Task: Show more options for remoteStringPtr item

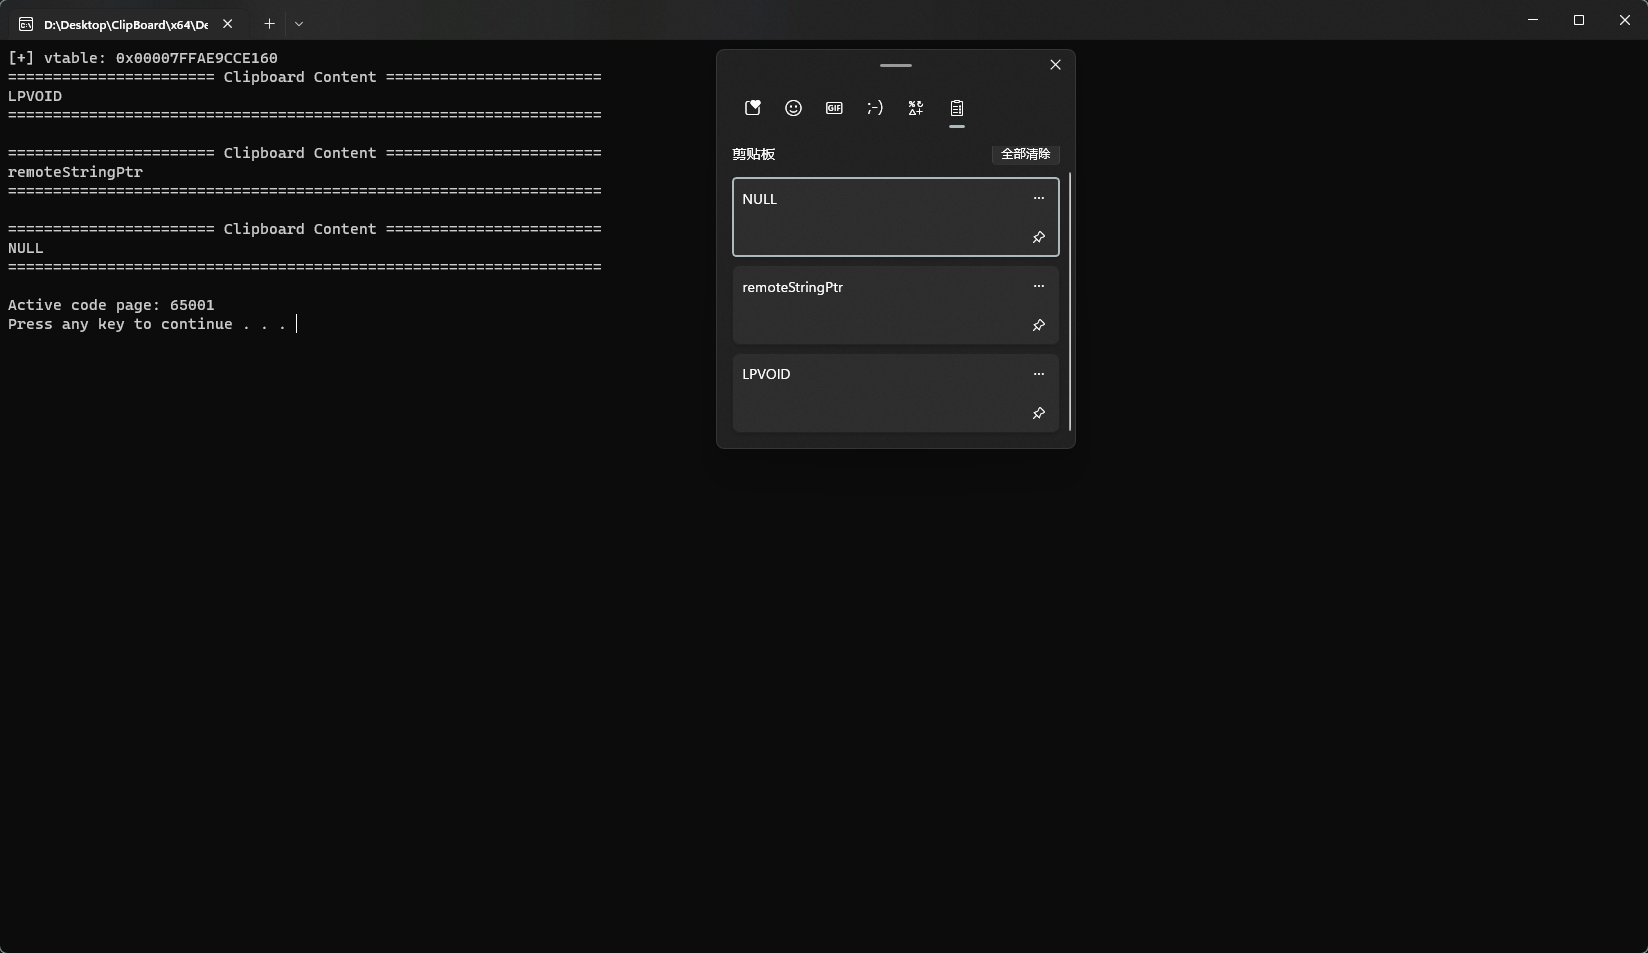Action: [x=1038, y=287]
